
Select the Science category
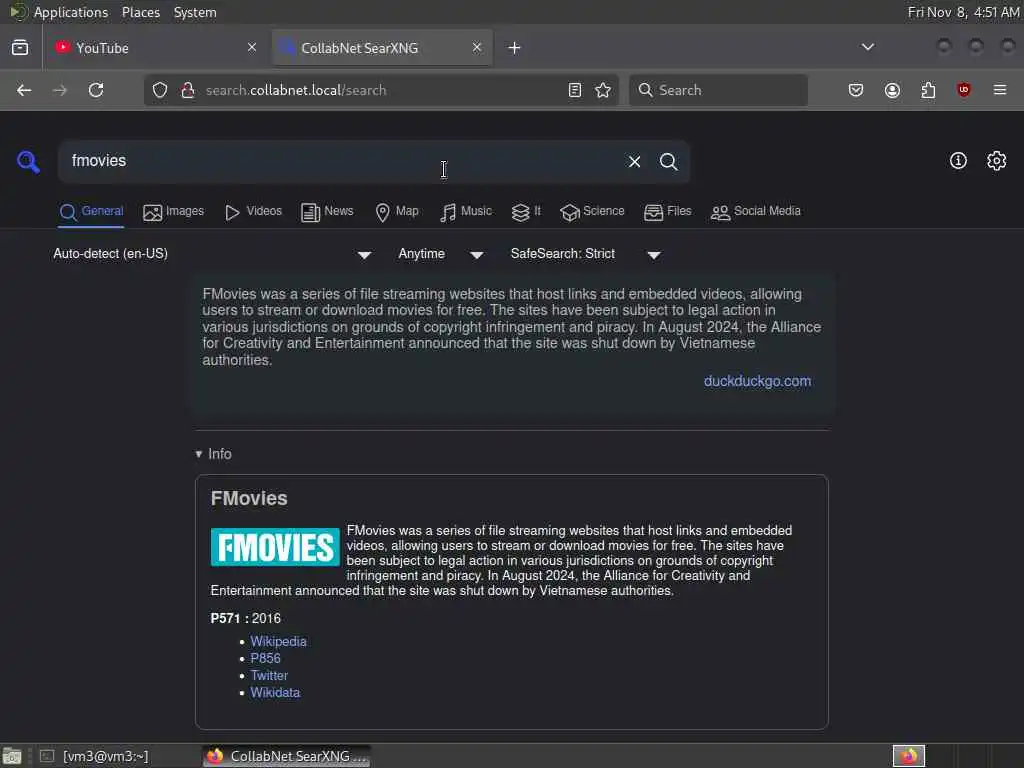coord(592,212)
